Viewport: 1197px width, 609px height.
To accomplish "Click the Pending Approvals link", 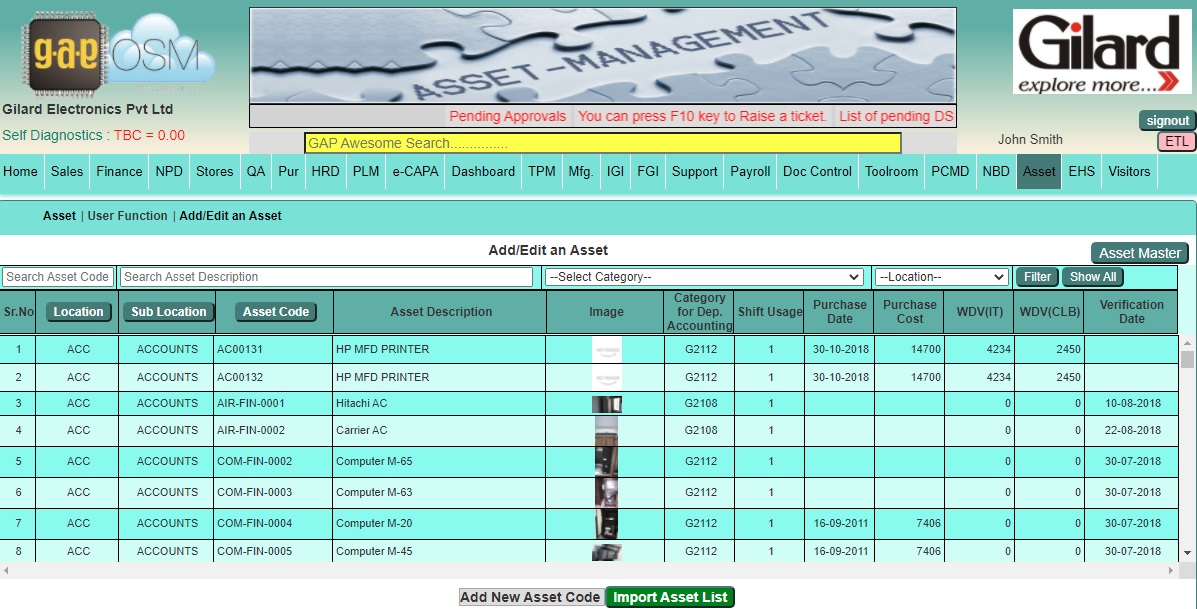I will [507, 117].
